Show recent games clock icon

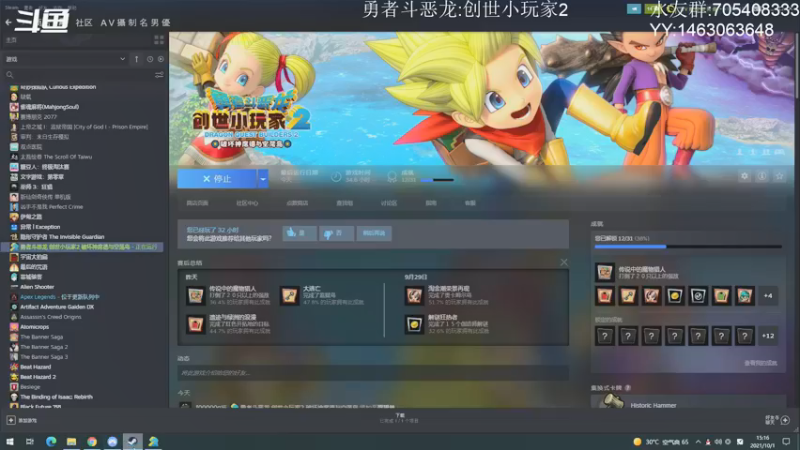pos(150,59)
